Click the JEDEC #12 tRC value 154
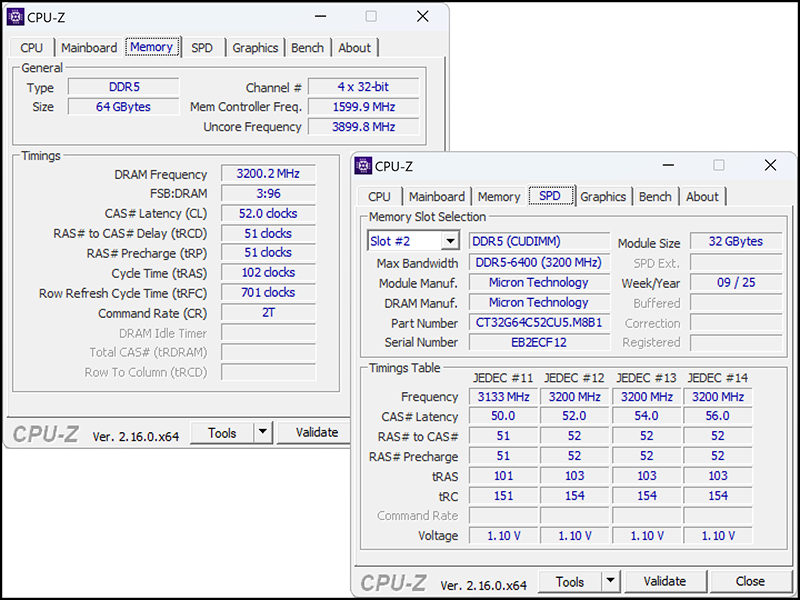The width and height of the screenshot is (800, 600). [575, 496]
